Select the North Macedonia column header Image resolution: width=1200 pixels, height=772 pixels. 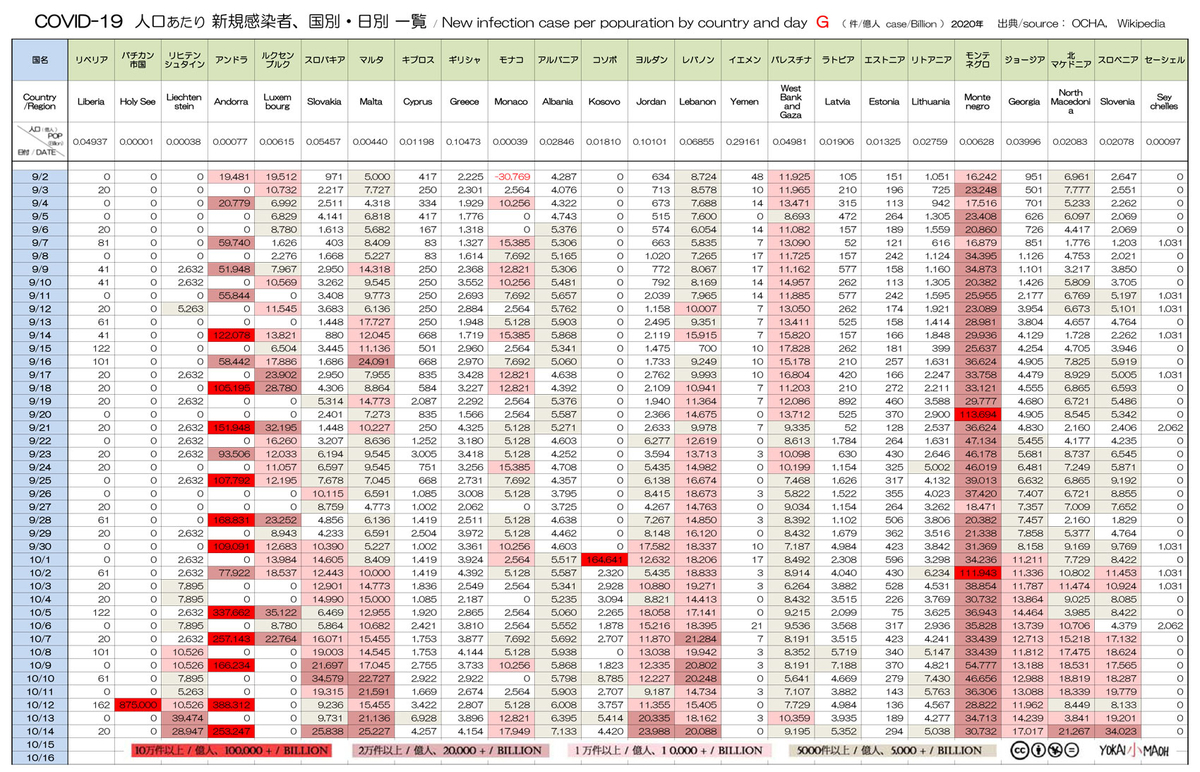1070,101
